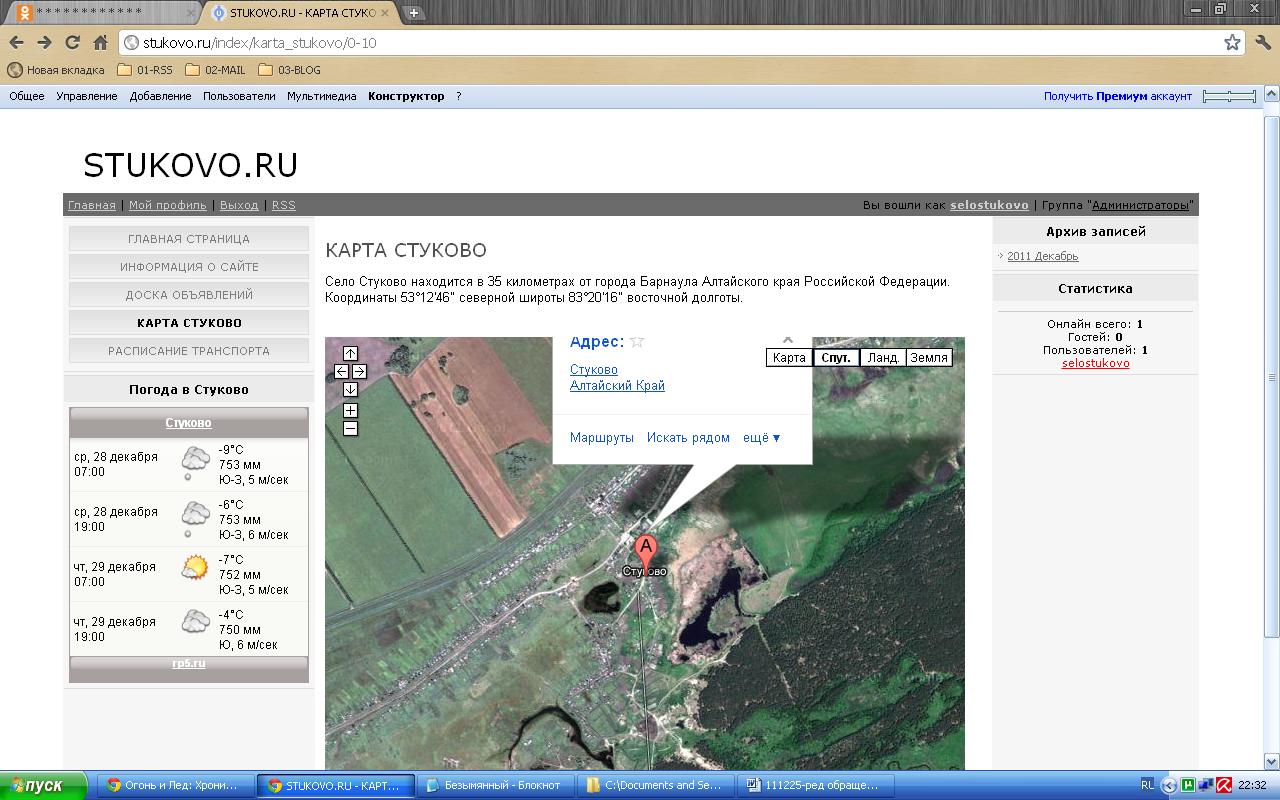Open Chrome wrench settings menu

[1261, 43]
